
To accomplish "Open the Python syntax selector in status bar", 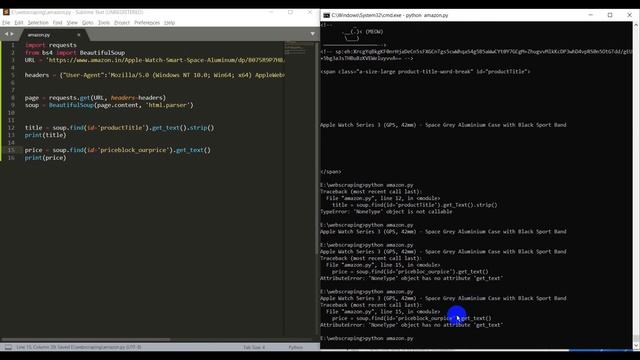I will pos(296,347).
